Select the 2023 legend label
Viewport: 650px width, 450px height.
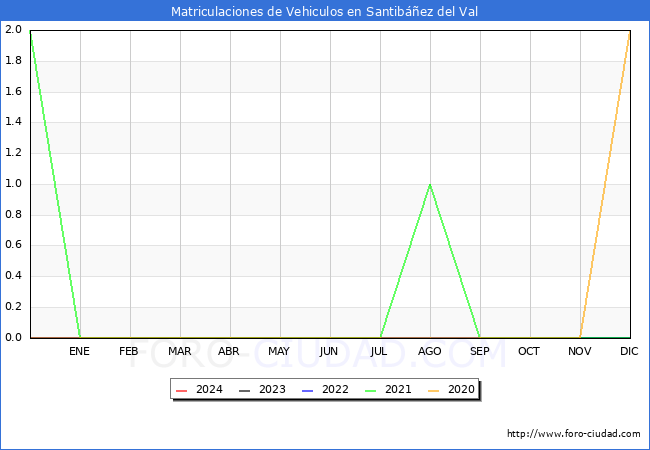[272, 390]
